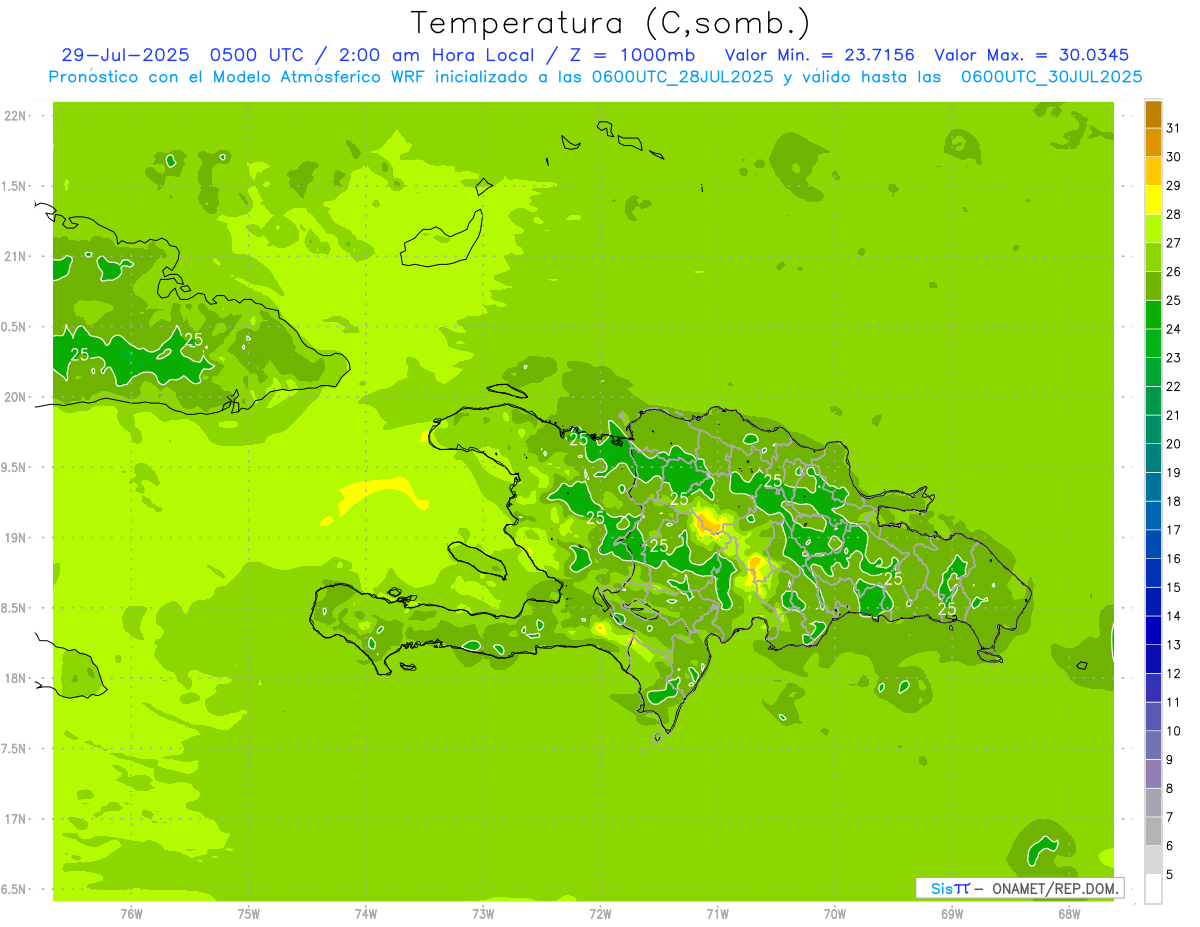Click the "SisTT – ONAMET/REP.DOM." credit label

click(1020, 888)
